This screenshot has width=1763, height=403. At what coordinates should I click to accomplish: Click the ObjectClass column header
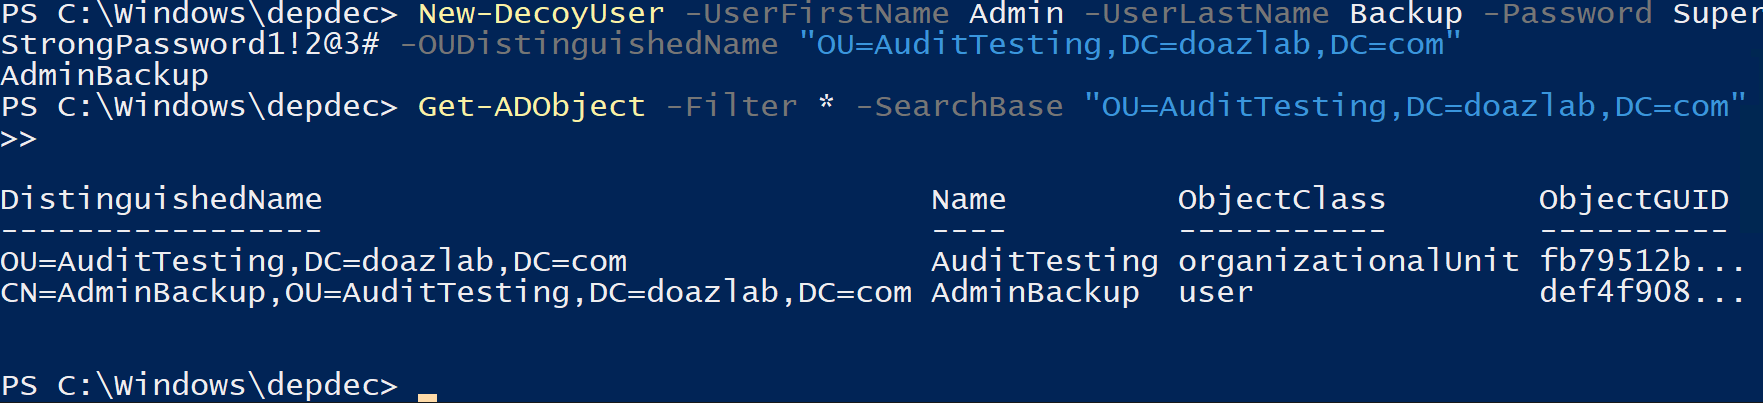tap(1281, 200)
